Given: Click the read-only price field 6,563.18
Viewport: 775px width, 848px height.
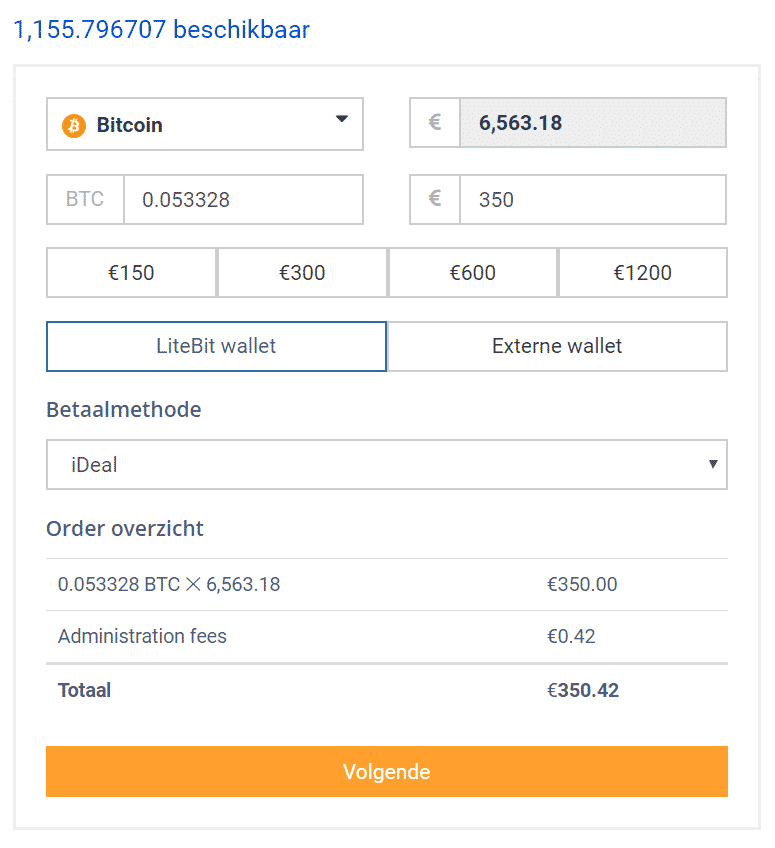Looking at the screenshot, I should 593,122.
